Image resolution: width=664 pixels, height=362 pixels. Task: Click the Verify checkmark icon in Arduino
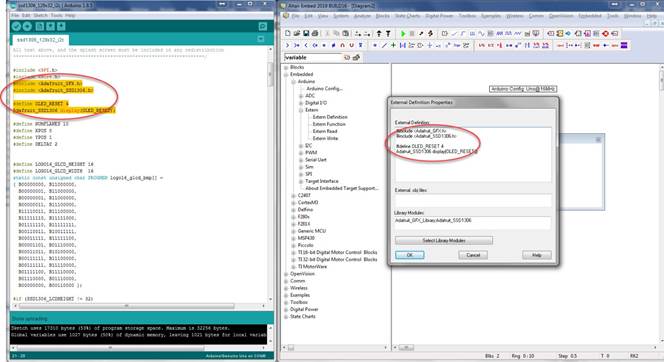[x=16, y=26]
